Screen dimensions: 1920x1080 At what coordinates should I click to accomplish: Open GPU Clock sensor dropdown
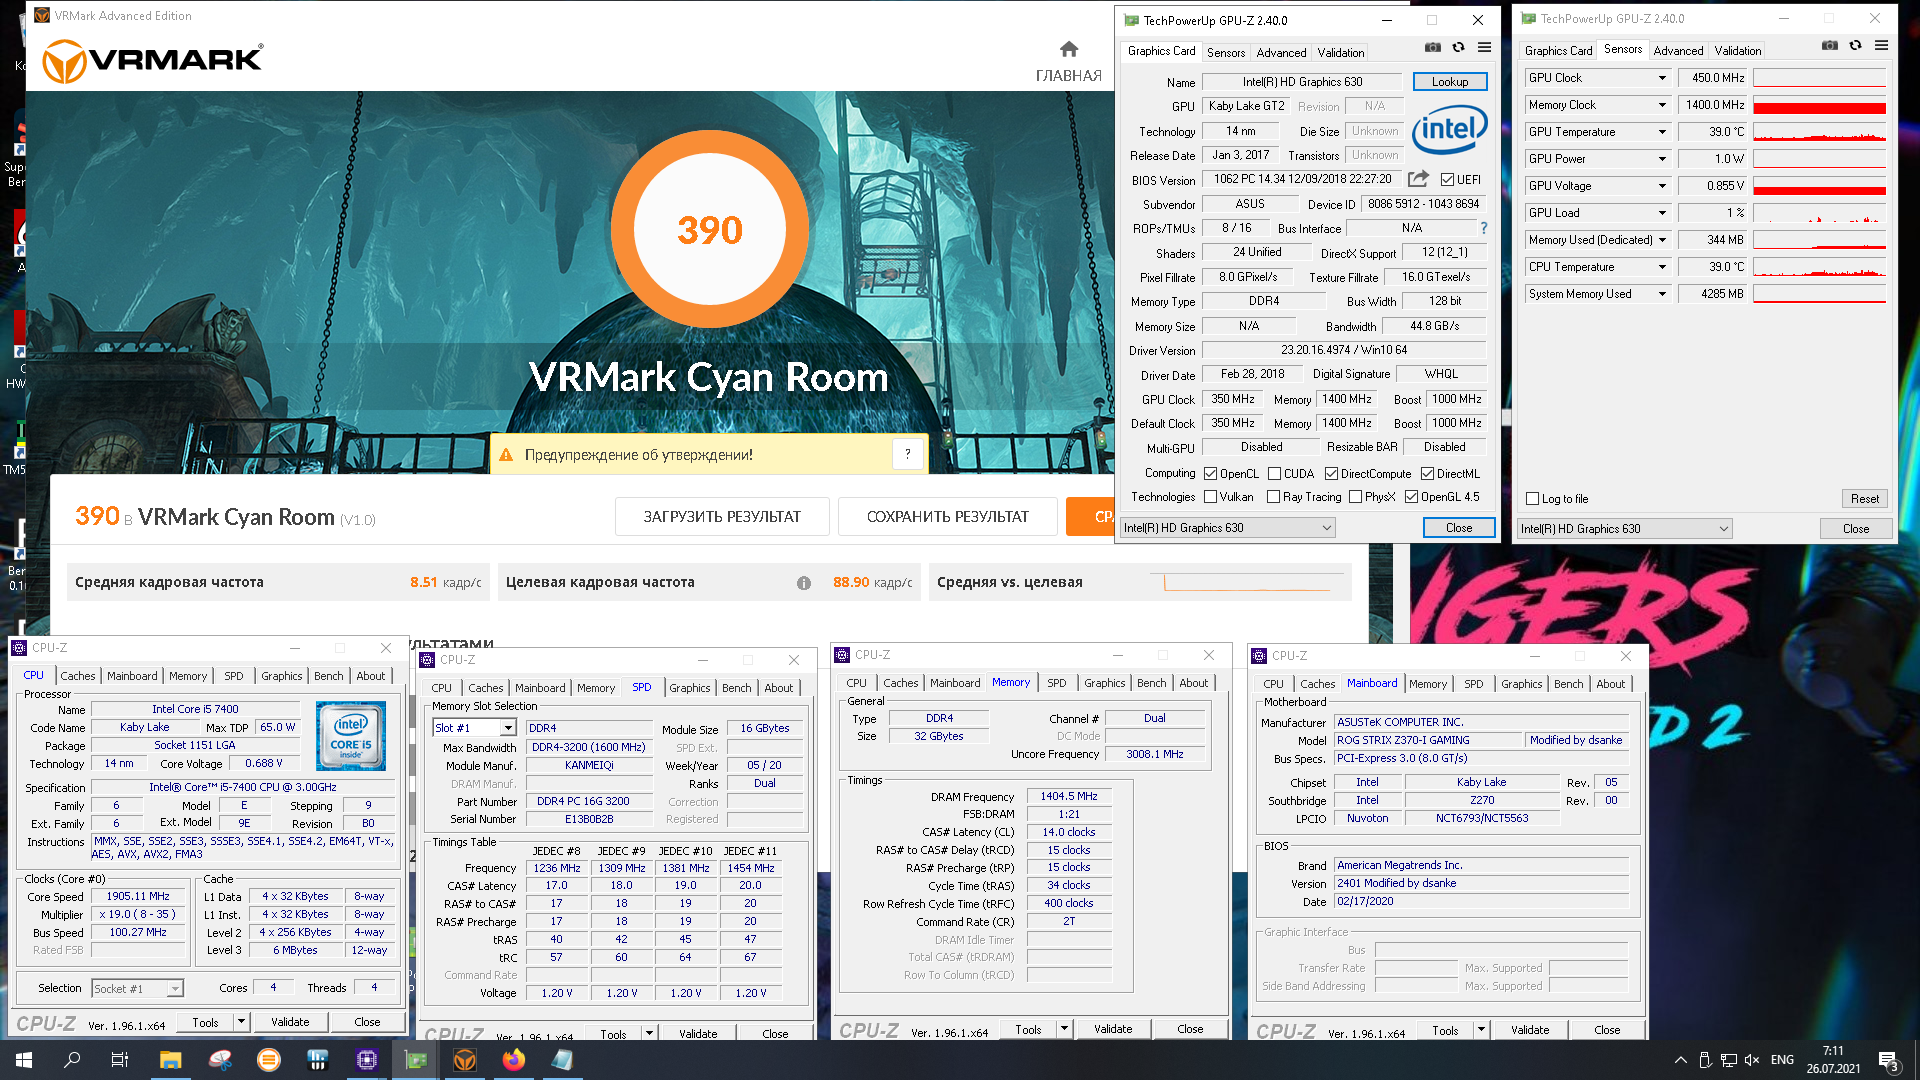tap(1663, 78)
